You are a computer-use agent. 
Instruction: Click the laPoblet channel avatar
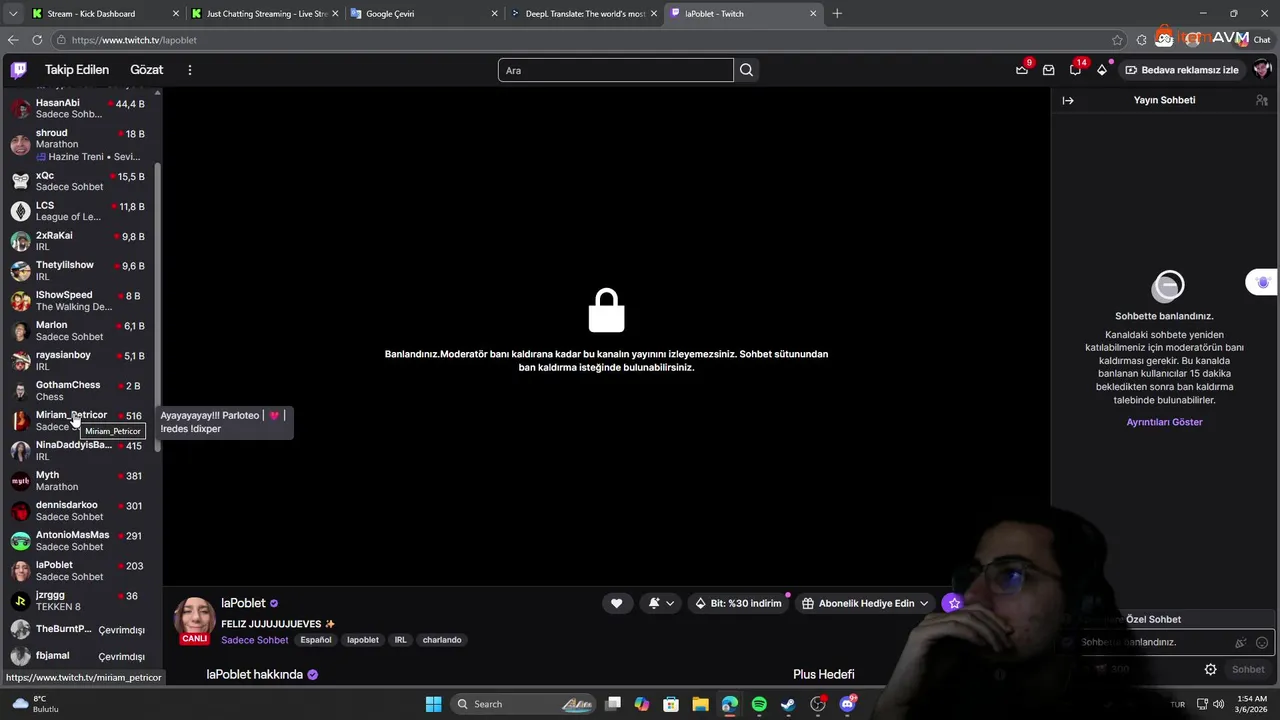(194, 620)
